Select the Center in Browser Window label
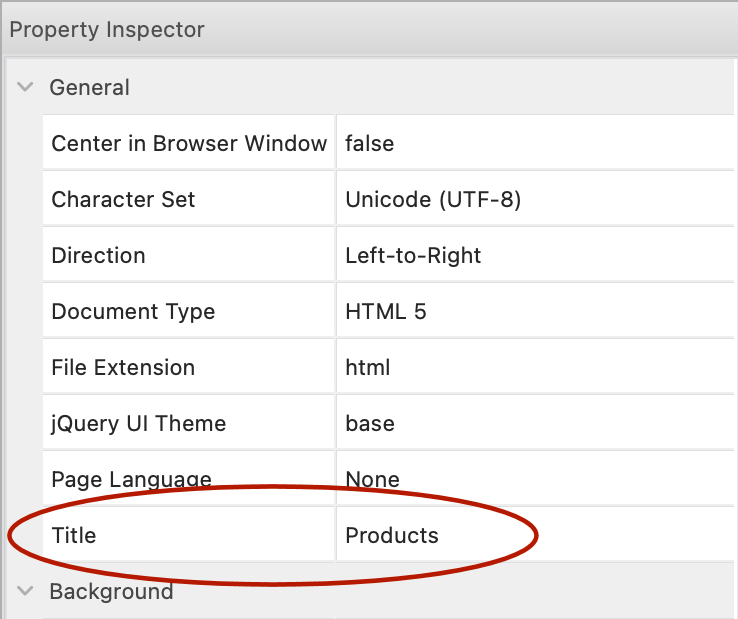 (x=189, y=144)
